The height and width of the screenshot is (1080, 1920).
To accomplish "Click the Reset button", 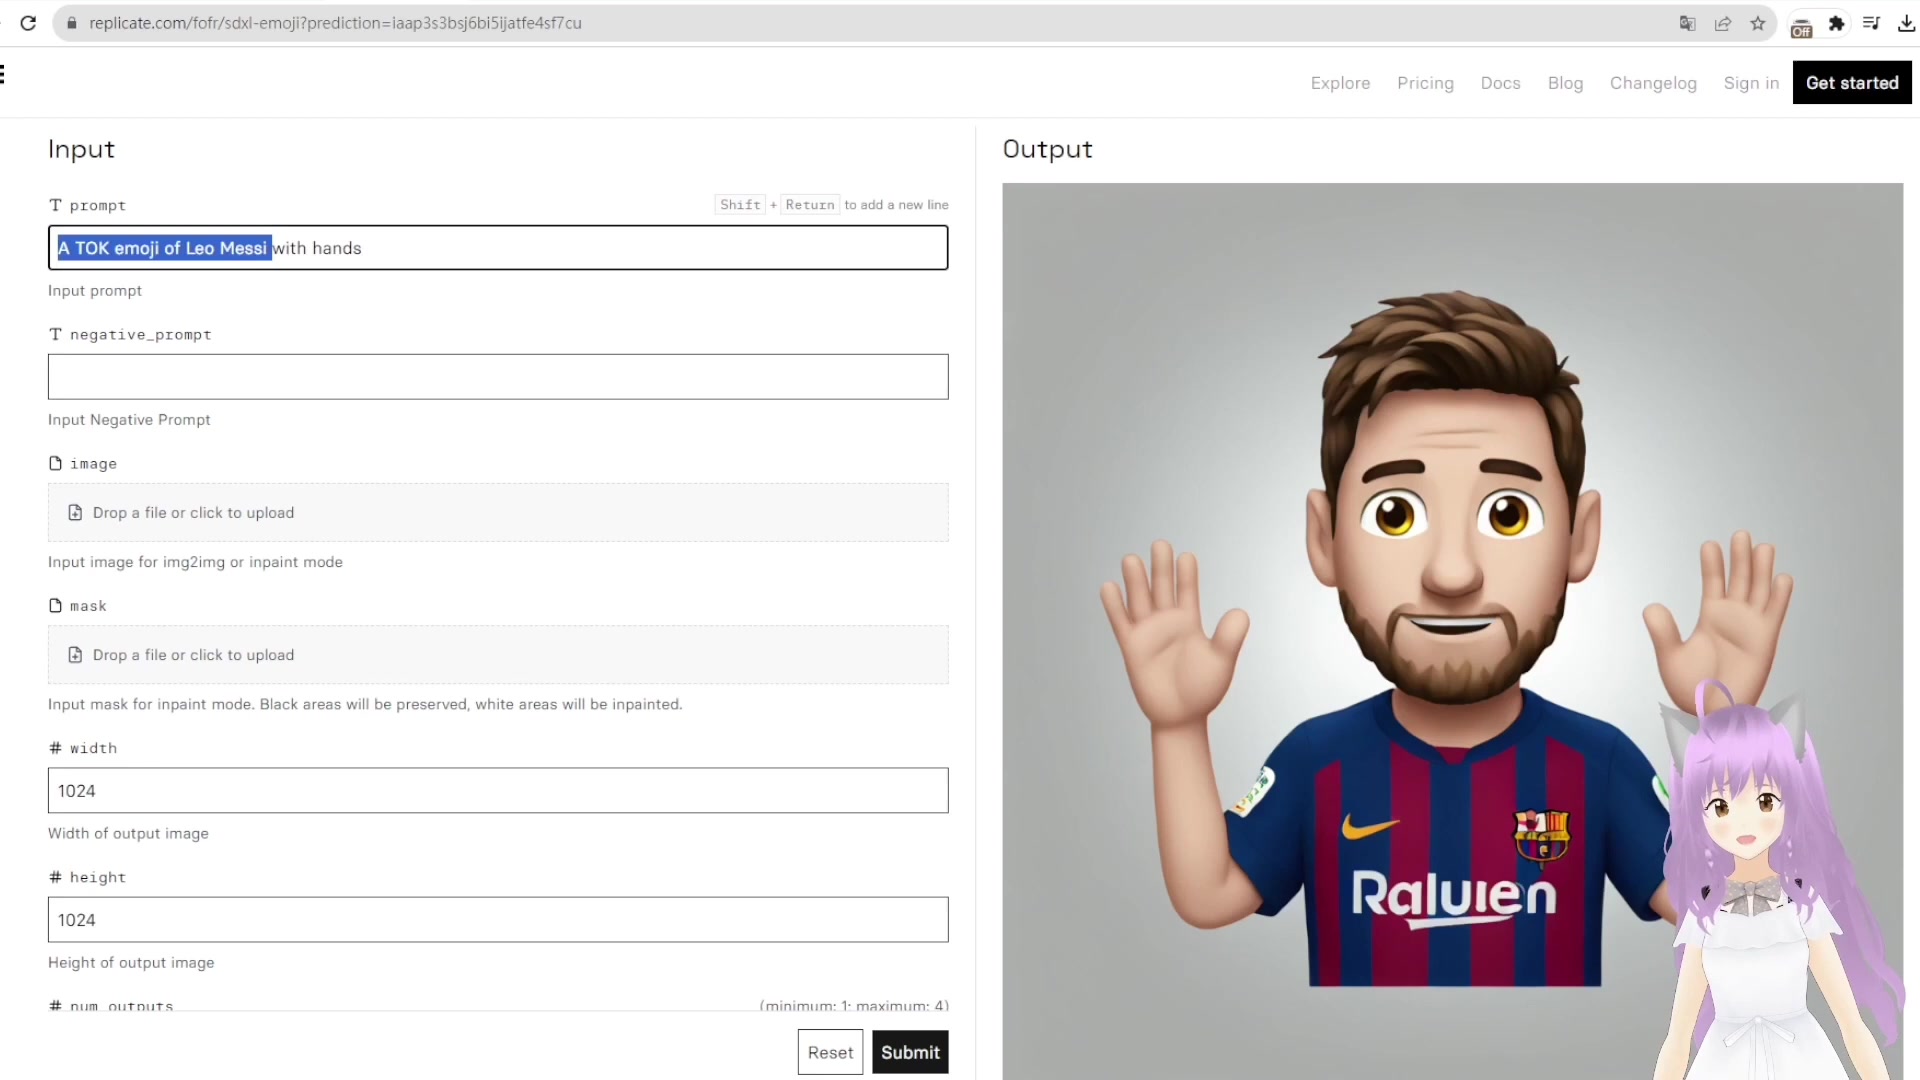I will point(830,1052).
